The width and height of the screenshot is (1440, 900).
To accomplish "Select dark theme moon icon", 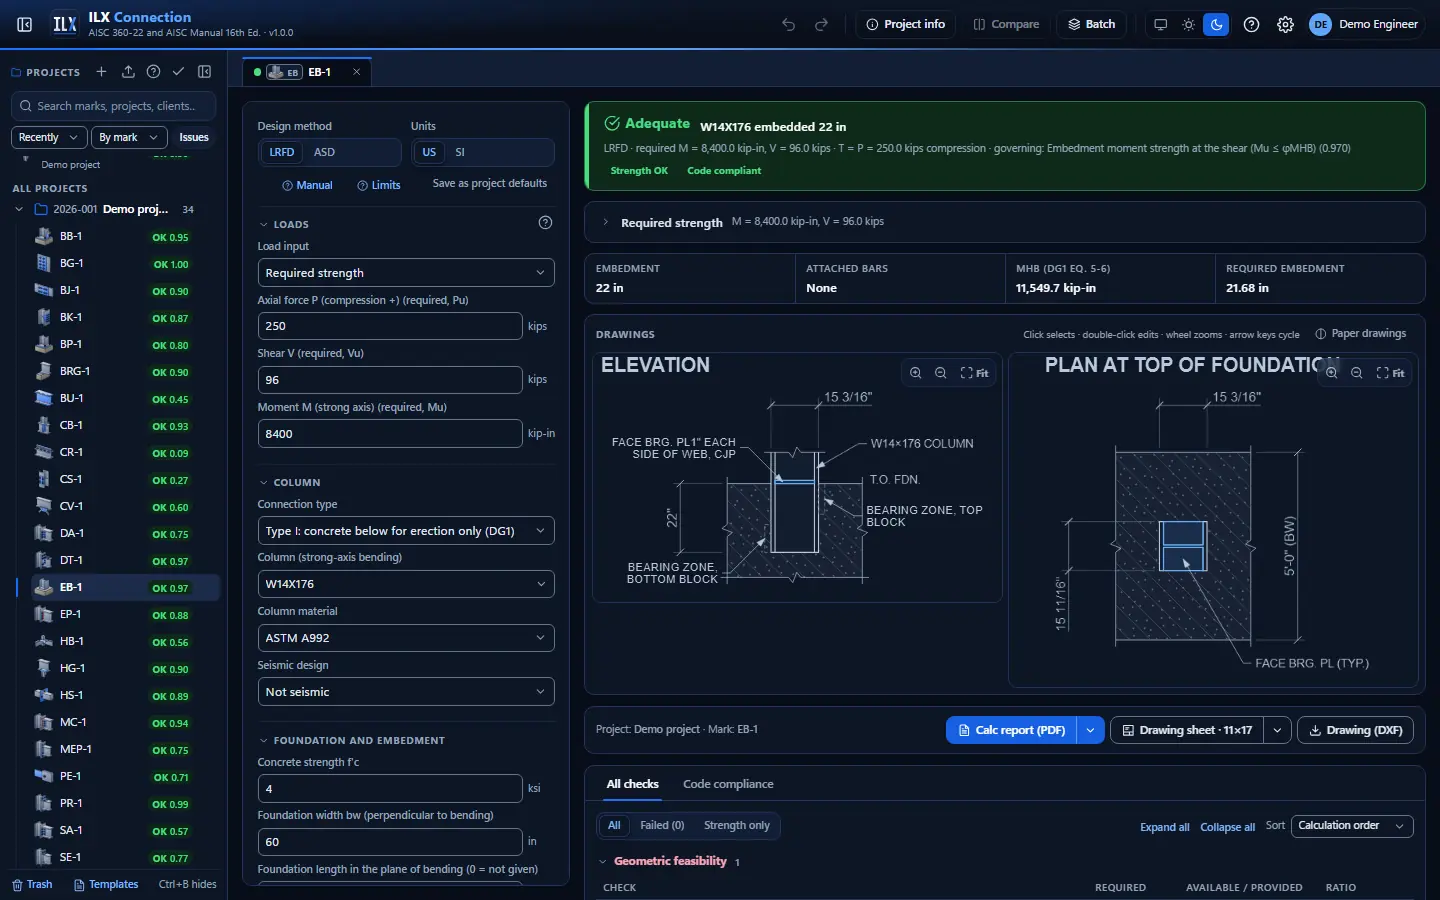I will point(1216,24).
